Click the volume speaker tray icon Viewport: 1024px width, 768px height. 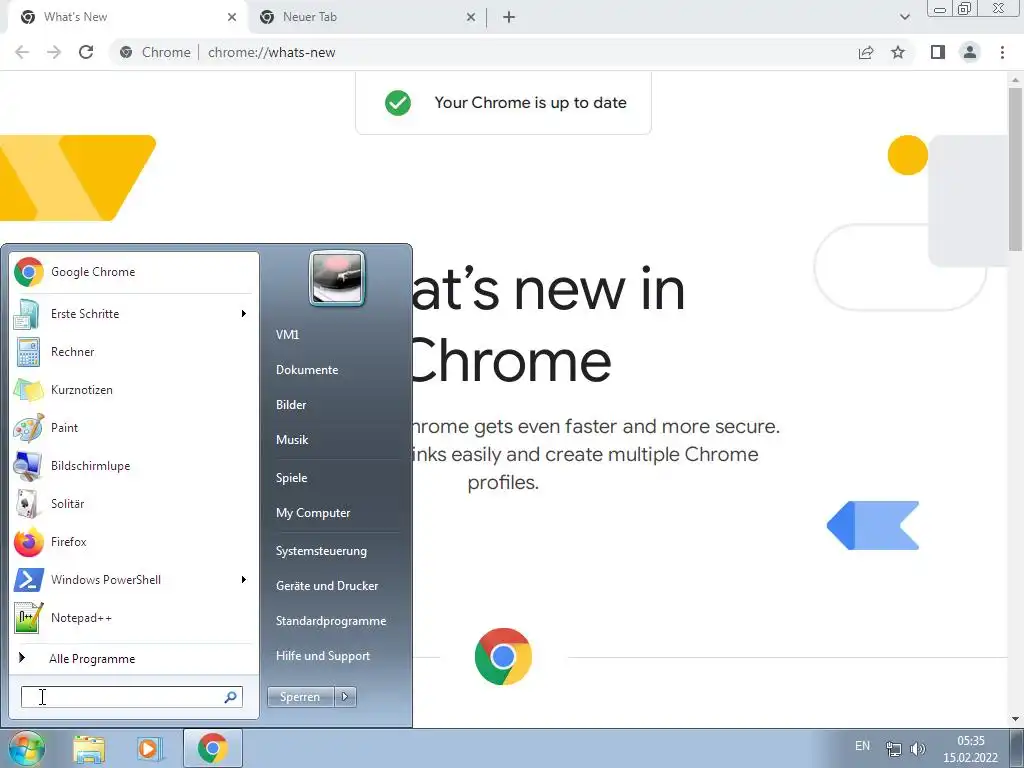coord(918,748)
